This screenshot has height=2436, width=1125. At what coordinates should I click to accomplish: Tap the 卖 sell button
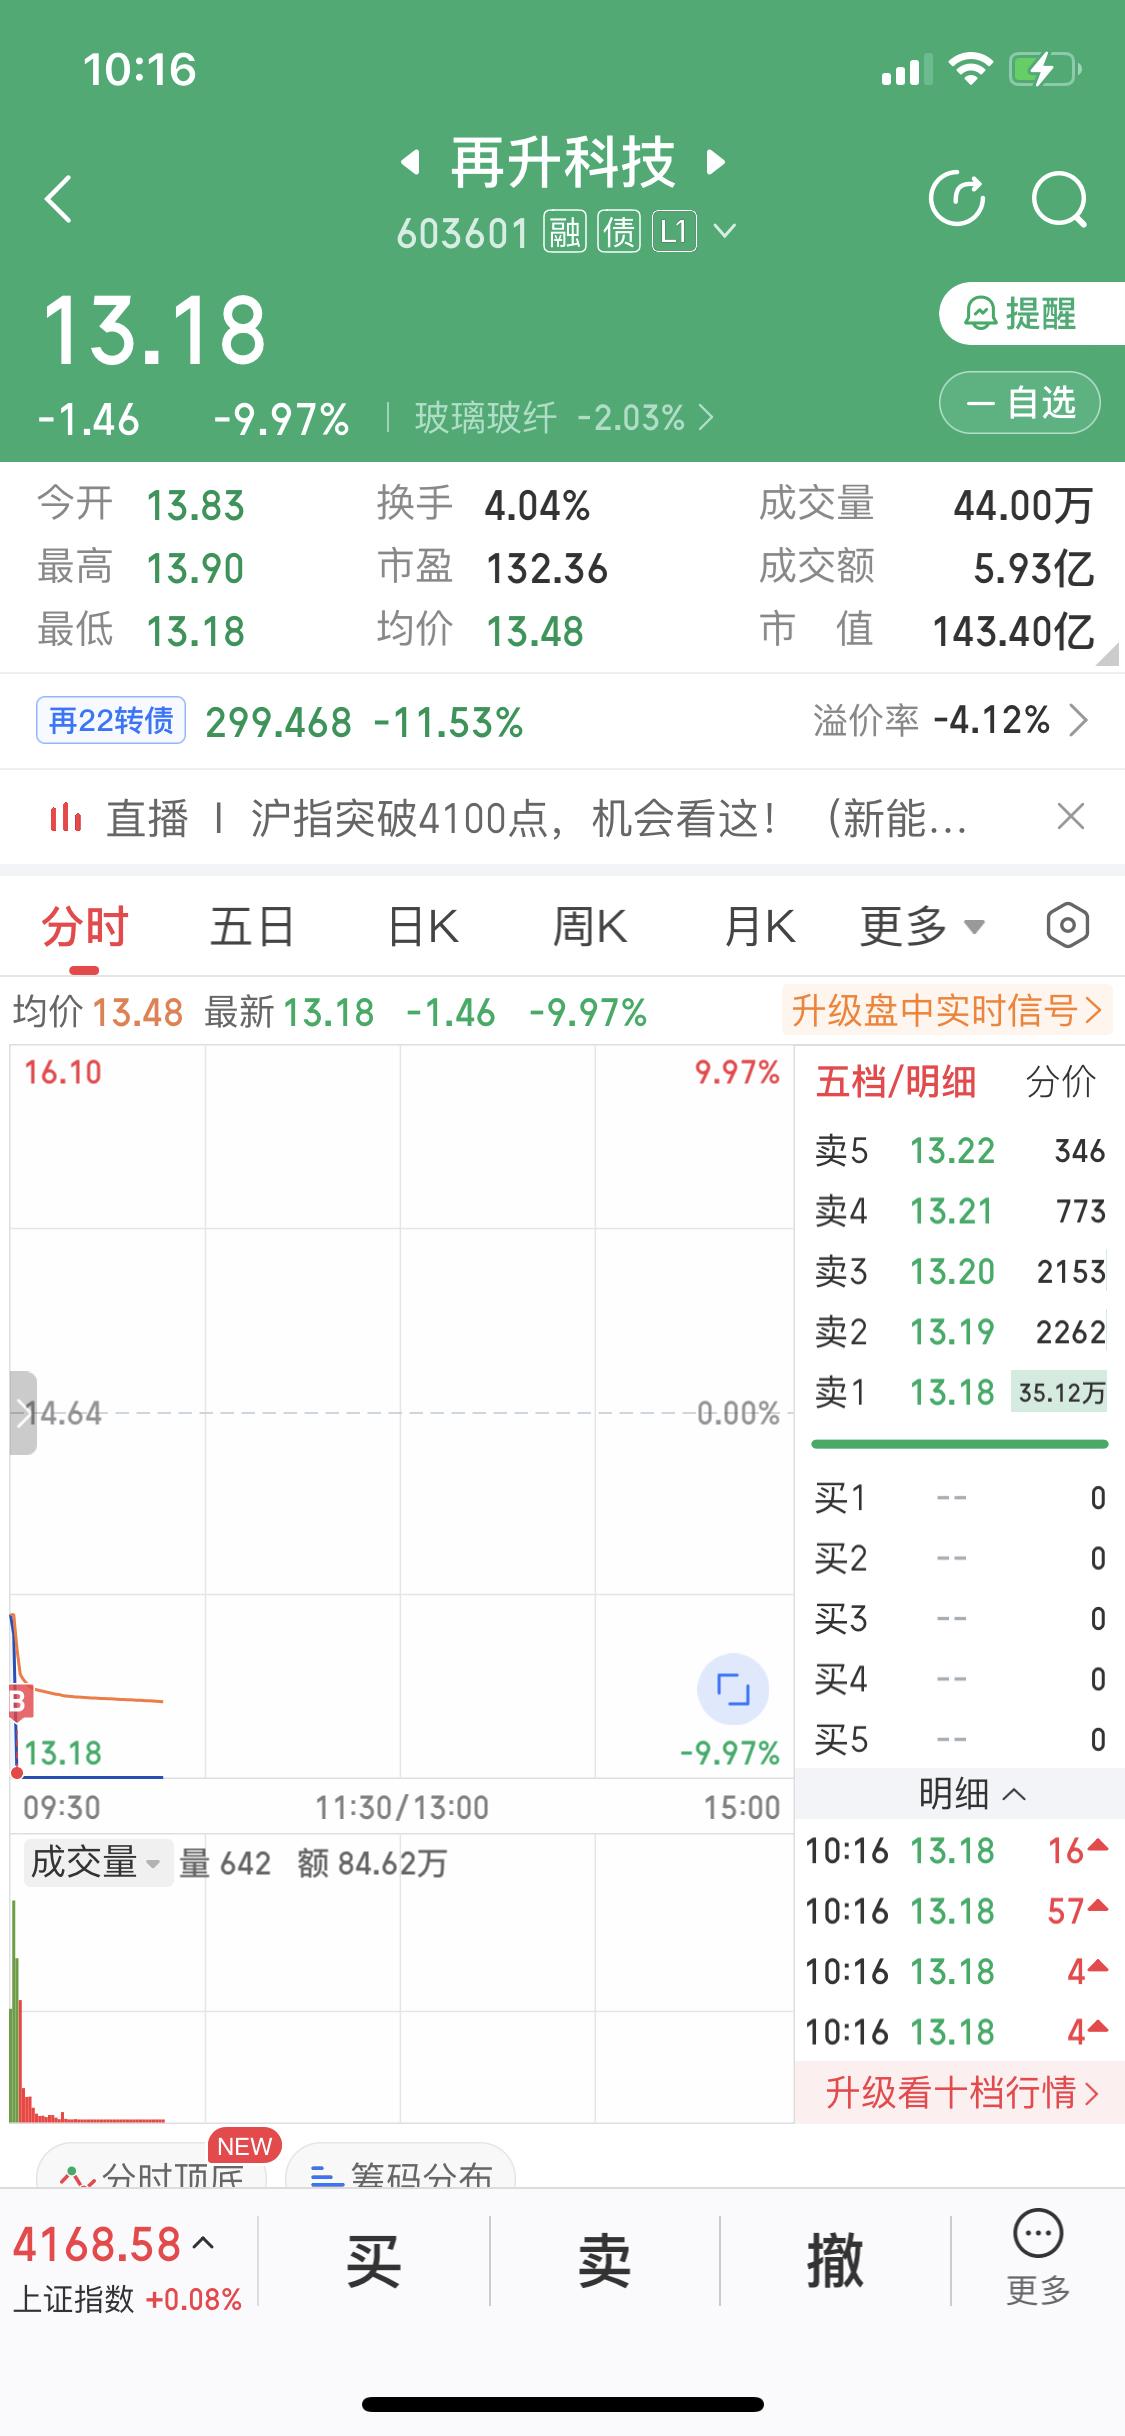pos(604,2261)
